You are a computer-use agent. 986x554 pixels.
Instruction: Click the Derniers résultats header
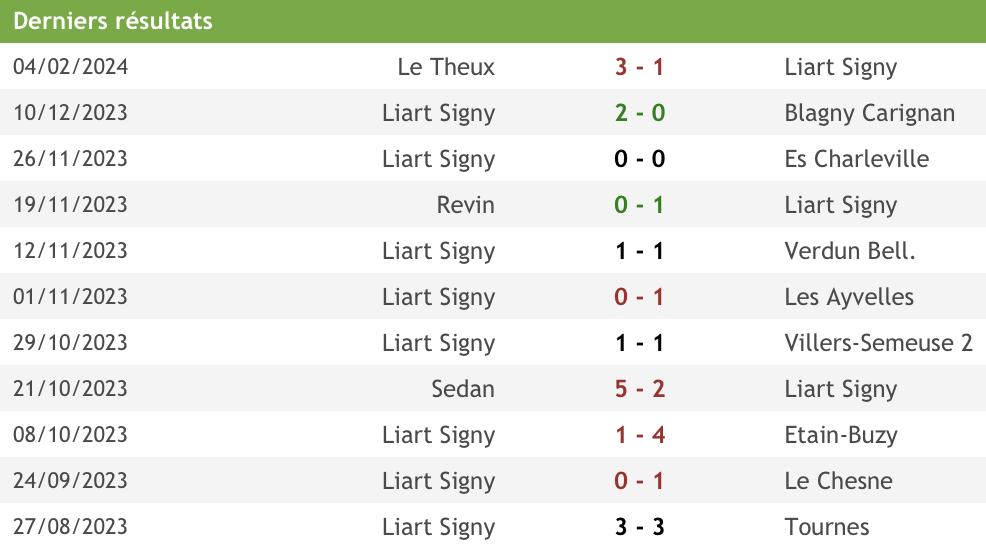(113, 21)
